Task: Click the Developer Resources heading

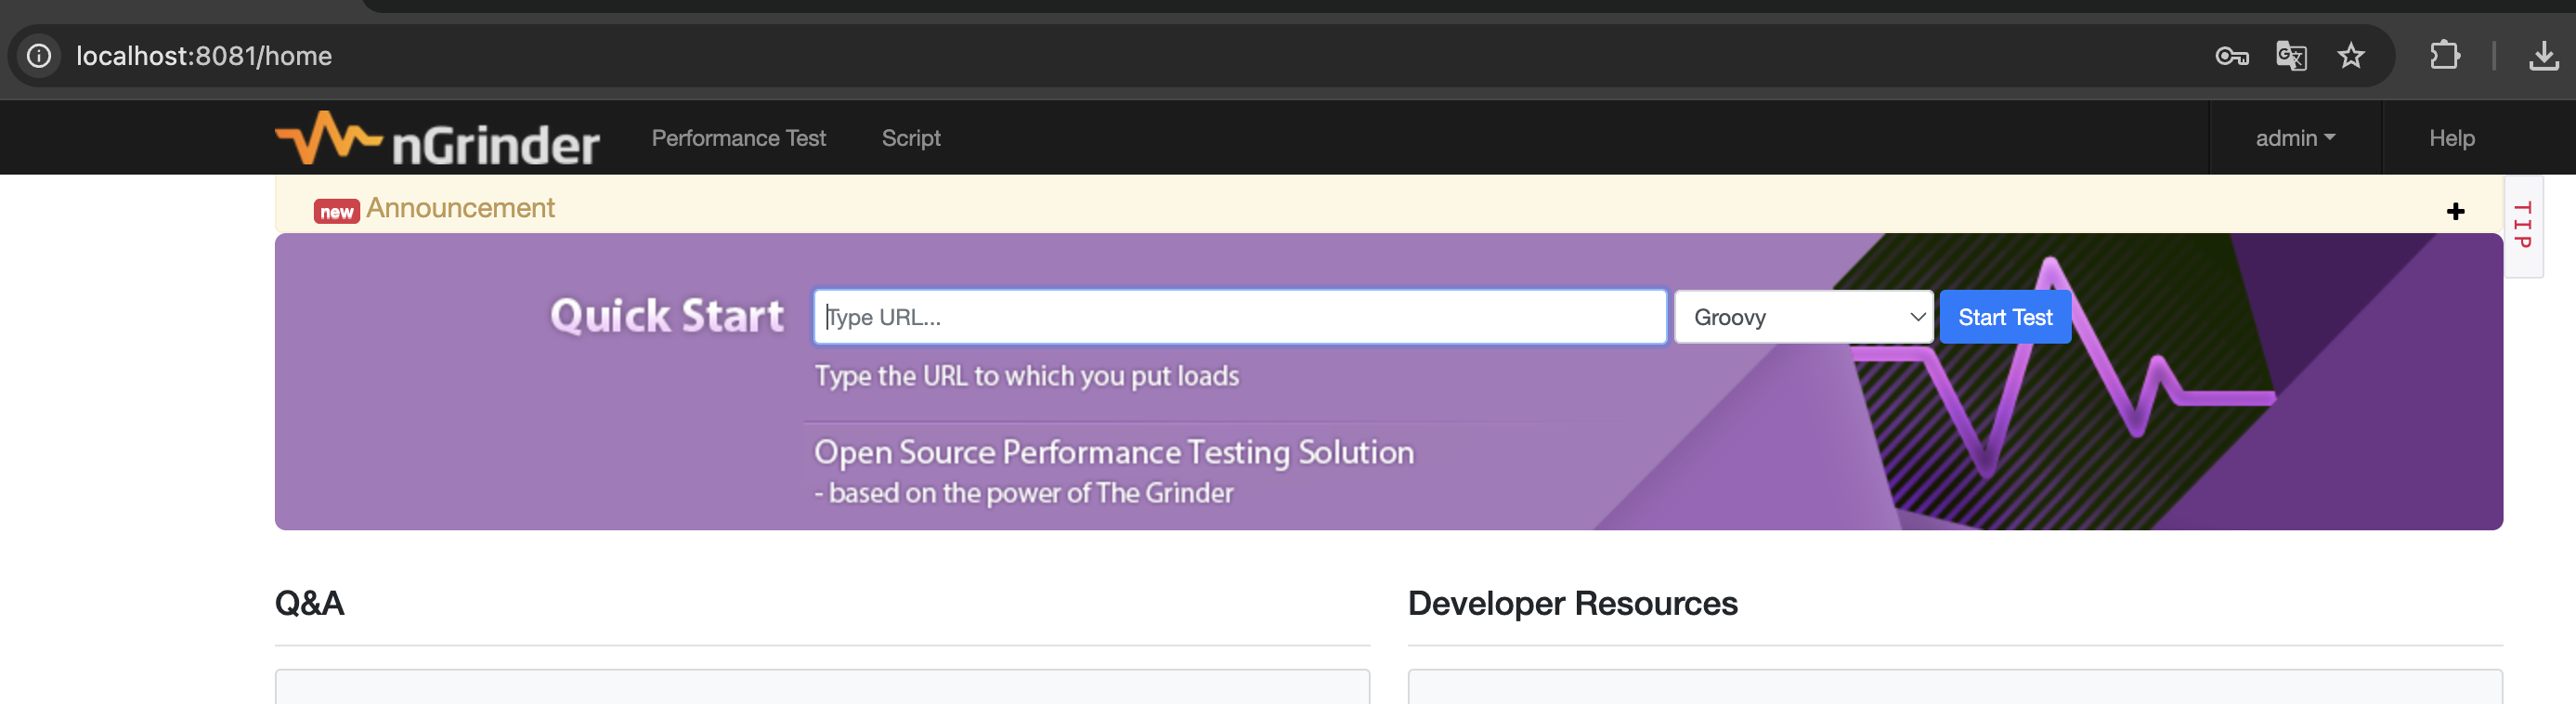Action: click(1572, 603)
